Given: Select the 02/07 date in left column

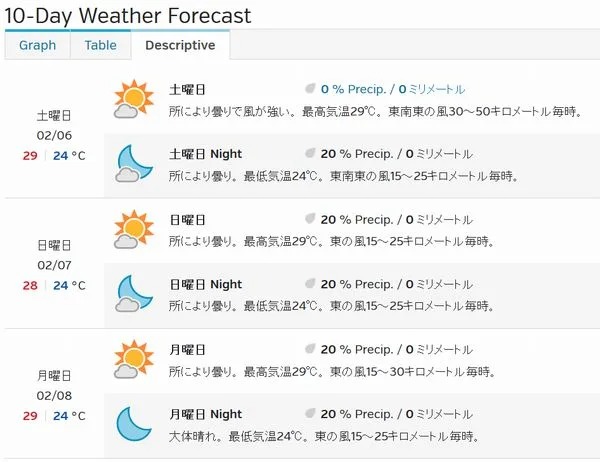Looking at the screenshot, I should coord(54,265).
